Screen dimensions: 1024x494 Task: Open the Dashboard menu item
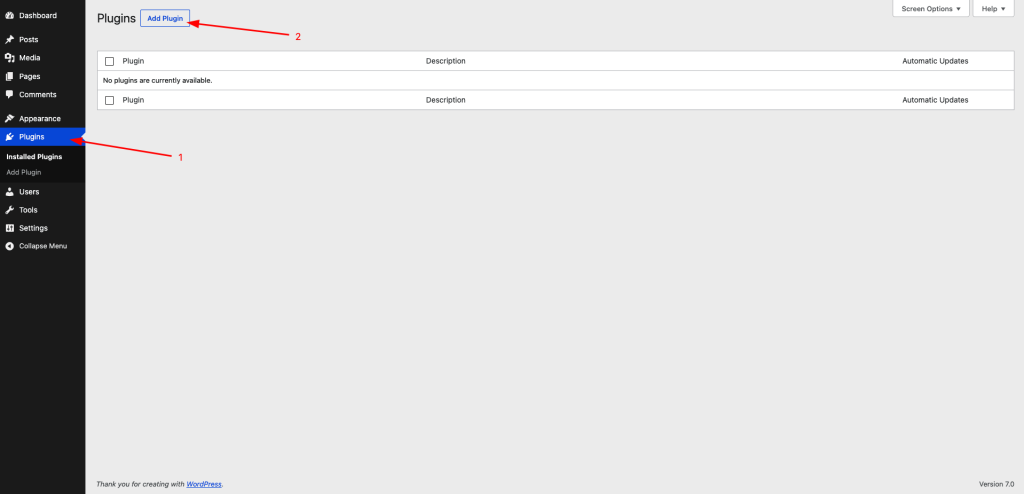point(38,15)
